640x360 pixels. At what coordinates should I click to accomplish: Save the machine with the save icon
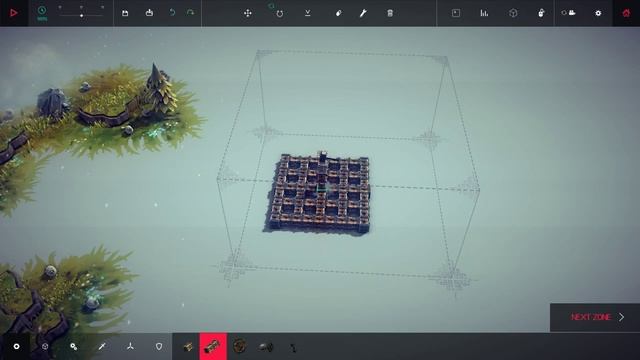[125, 13]
